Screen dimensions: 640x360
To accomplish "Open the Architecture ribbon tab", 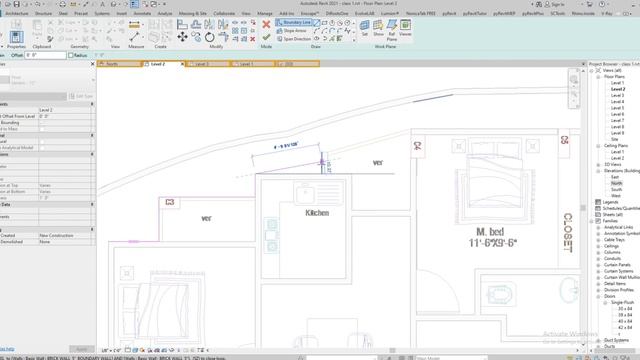I will tap(17, 13).
